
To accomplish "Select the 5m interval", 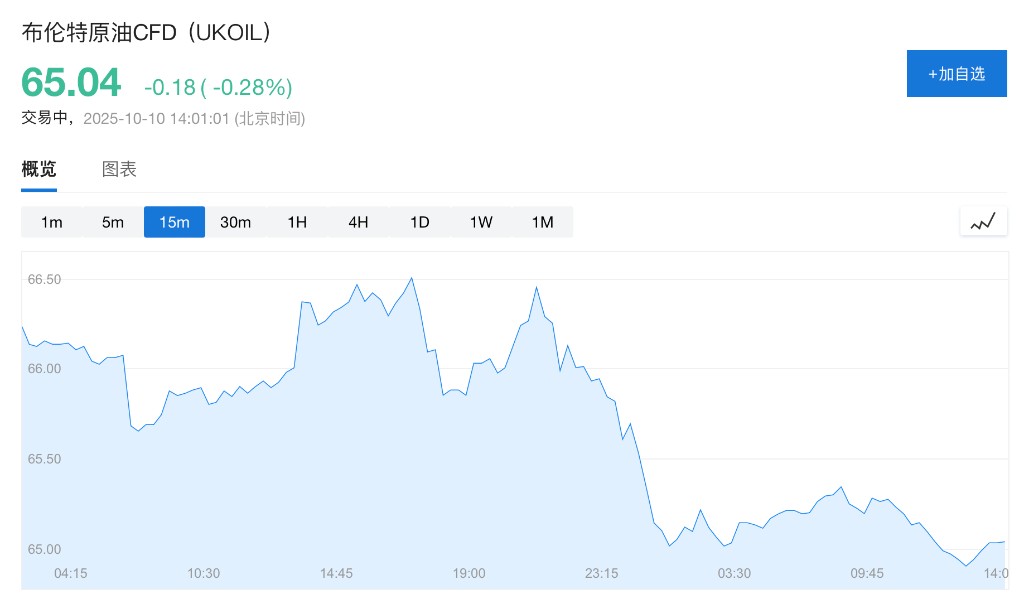I will [x=113, y=222].
